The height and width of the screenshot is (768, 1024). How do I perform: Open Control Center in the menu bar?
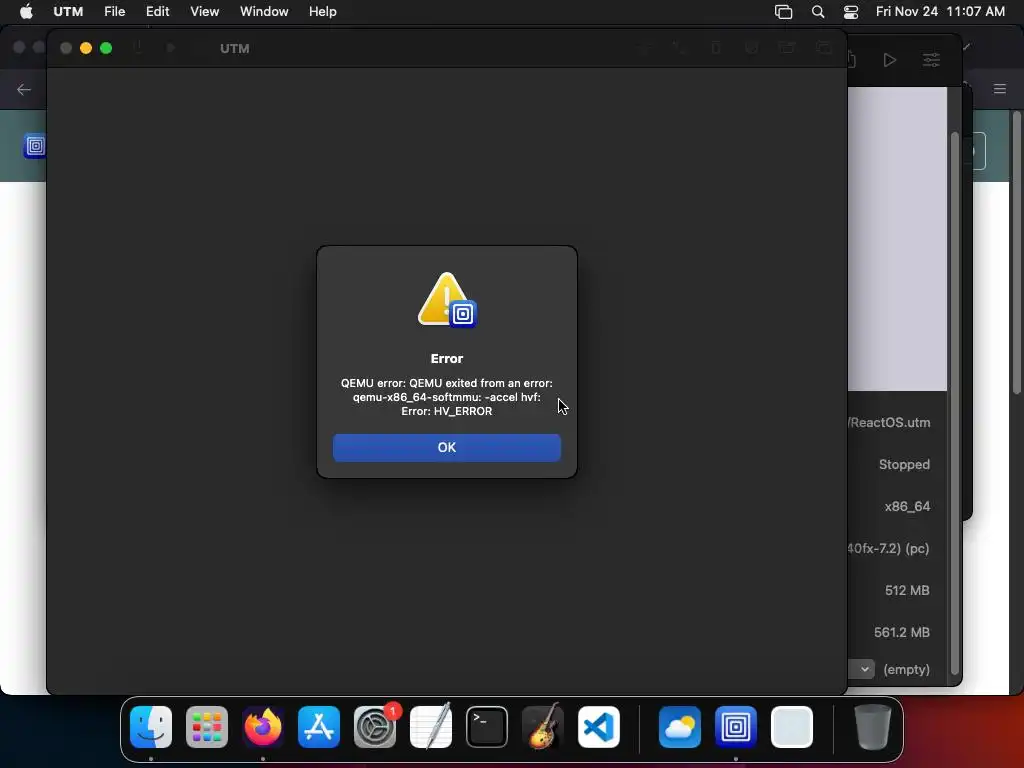pos(851,12)
